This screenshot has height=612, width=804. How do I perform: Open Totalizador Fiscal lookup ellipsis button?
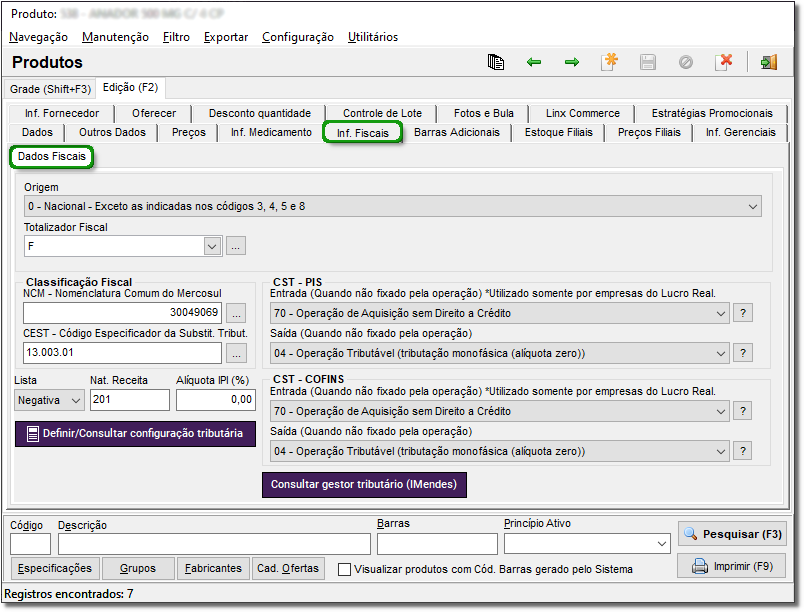[236, 246]
